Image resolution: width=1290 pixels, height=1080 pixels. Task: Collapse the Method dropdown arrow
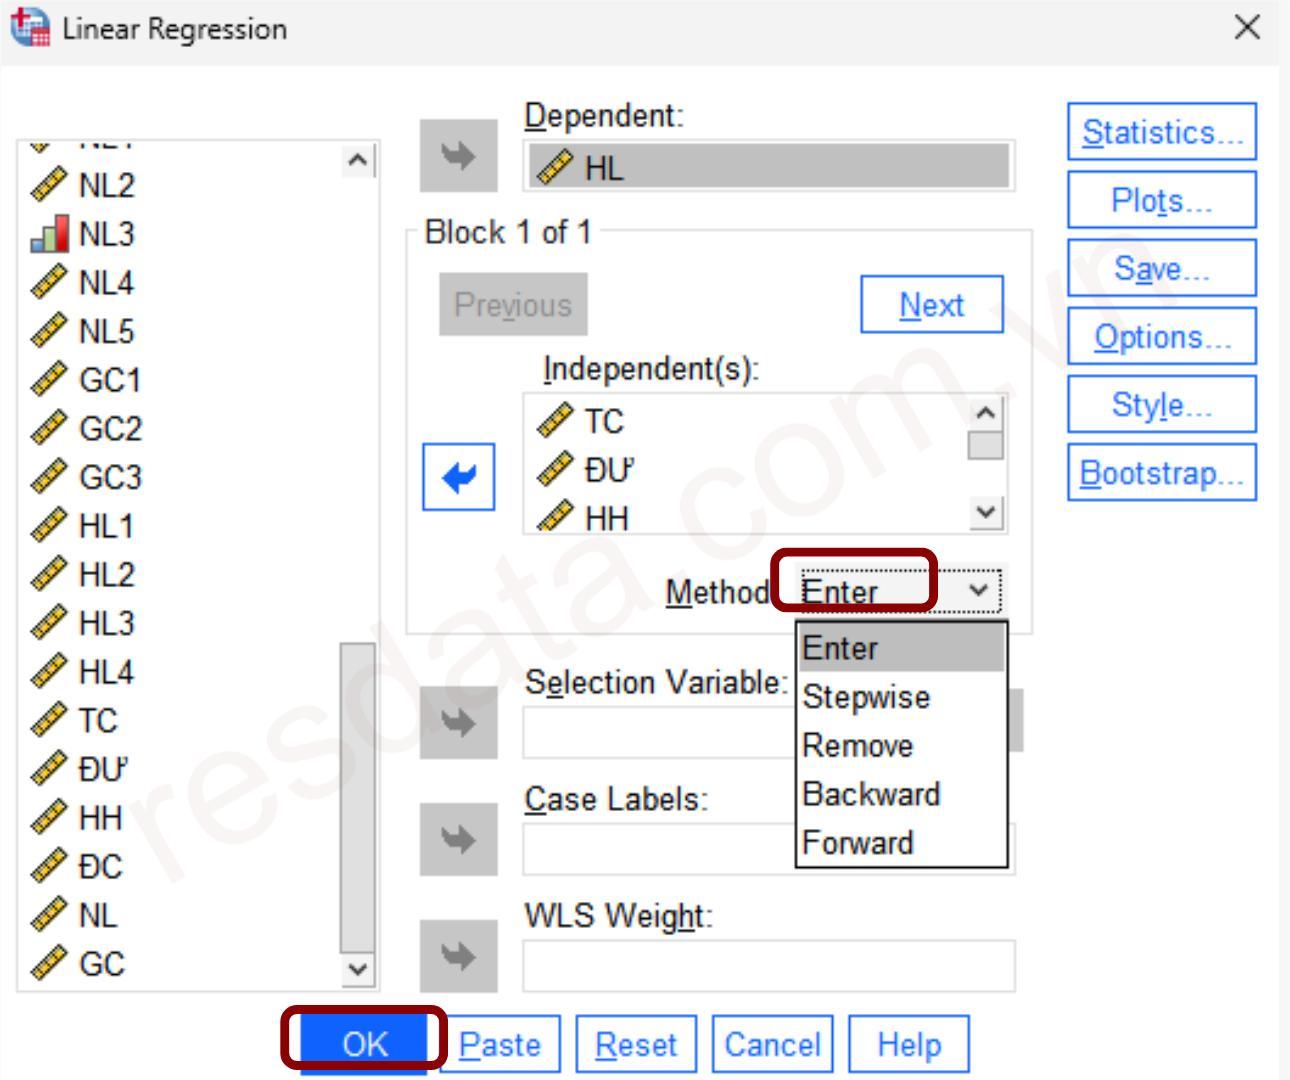pyautogui.click(x=979, y=590)
